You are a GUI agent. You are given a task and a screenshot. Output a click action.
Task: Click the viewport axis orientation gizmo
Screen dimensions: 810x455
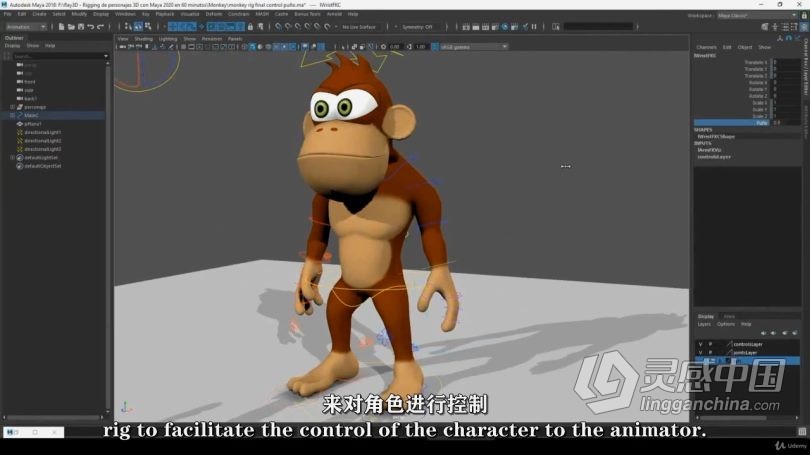(125, 407)
